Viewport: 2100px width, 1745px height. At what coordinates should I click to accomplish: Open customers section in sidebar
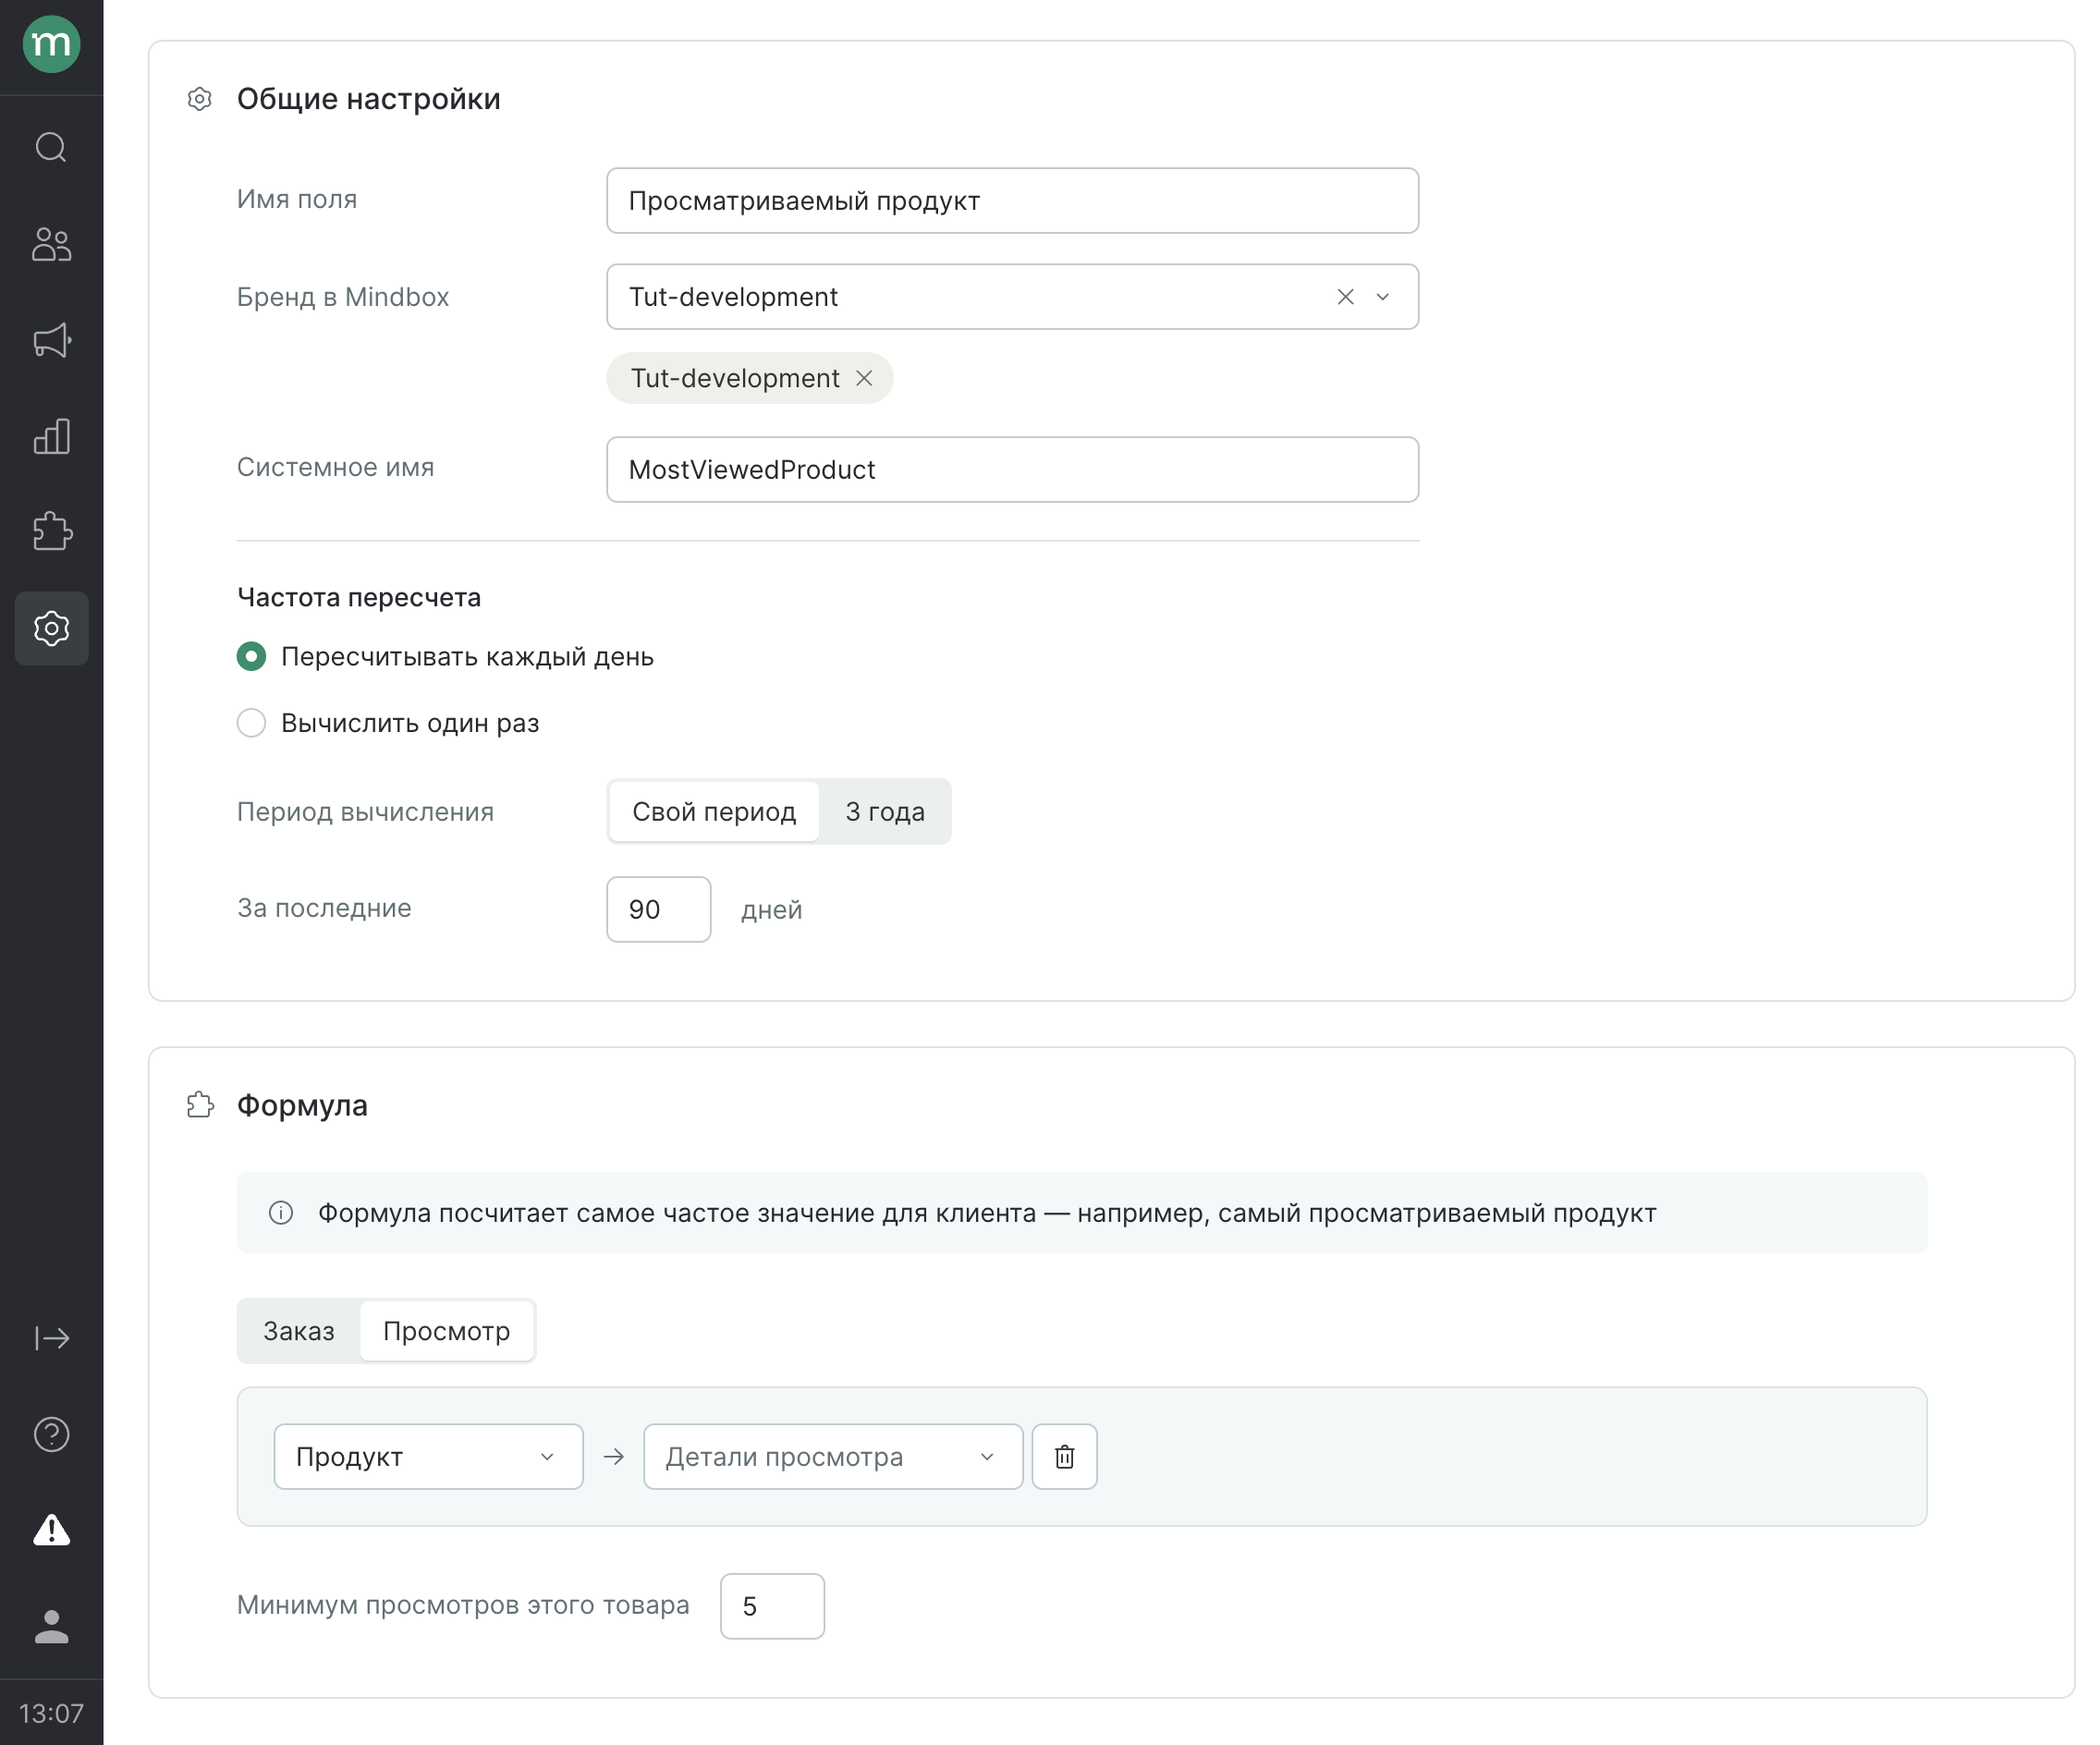51,244
